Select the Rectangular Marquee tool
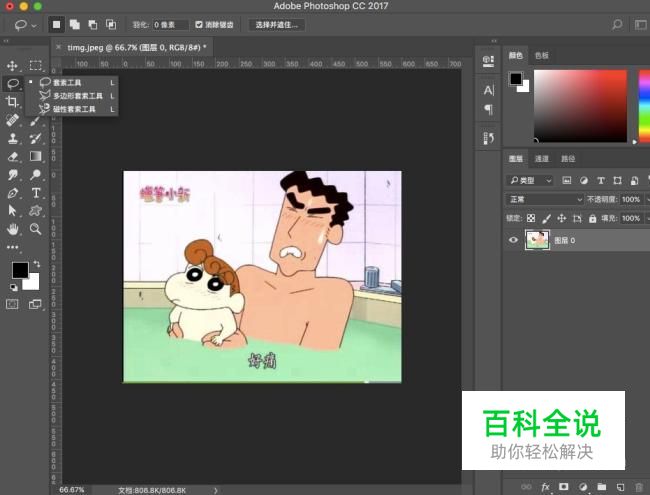Image resolution: width=650 pixels, height=495 pixels. tap(35, 66)
